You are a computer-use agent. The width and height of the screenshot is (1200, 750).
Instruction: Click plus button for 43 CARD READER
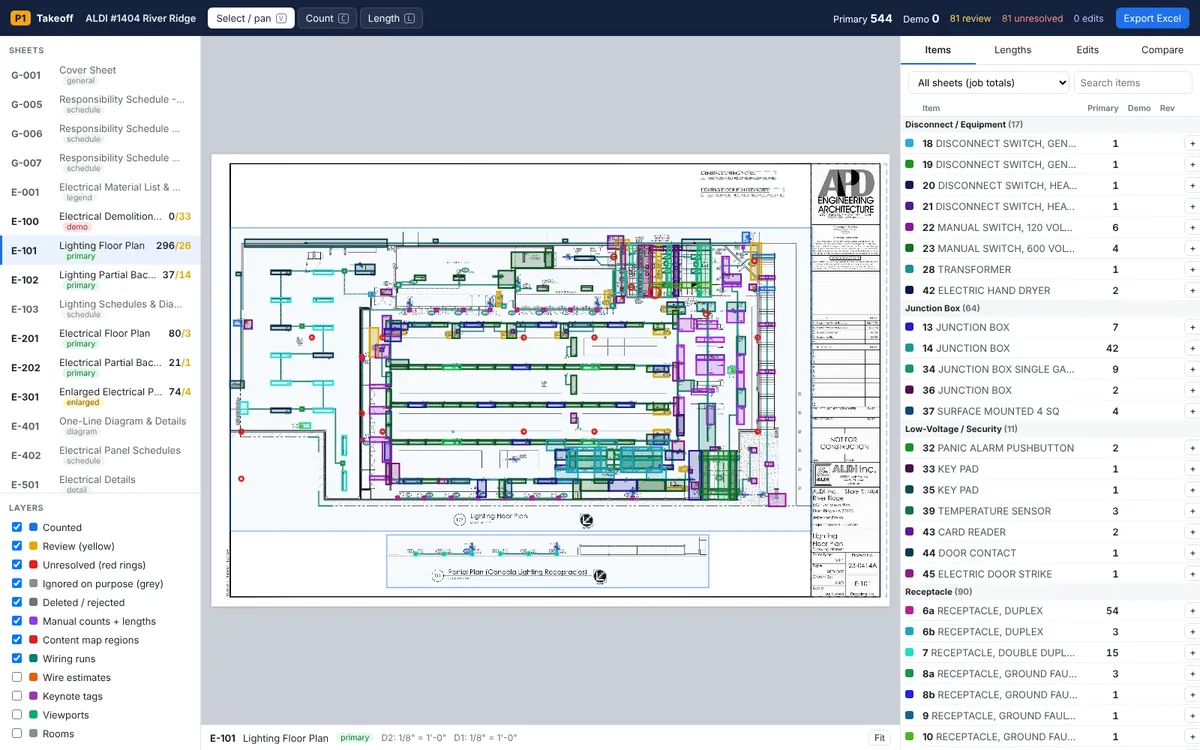pos(1192,533)
